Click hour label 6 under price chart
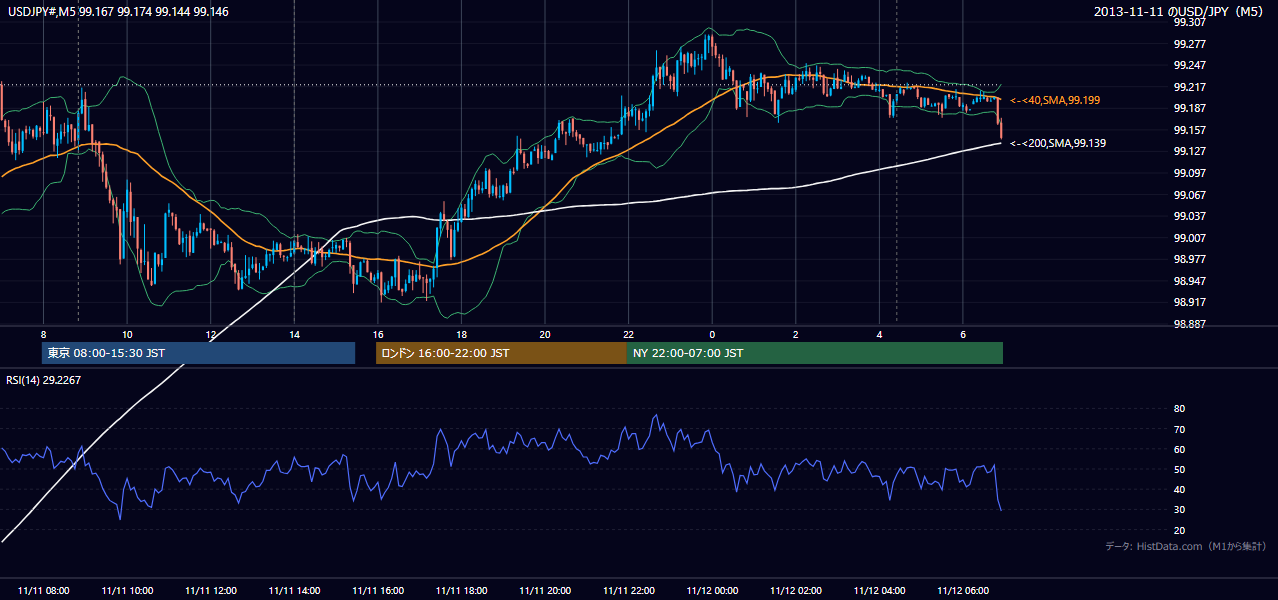Viewport: 1278px width, 600px height. coord(962,334)
